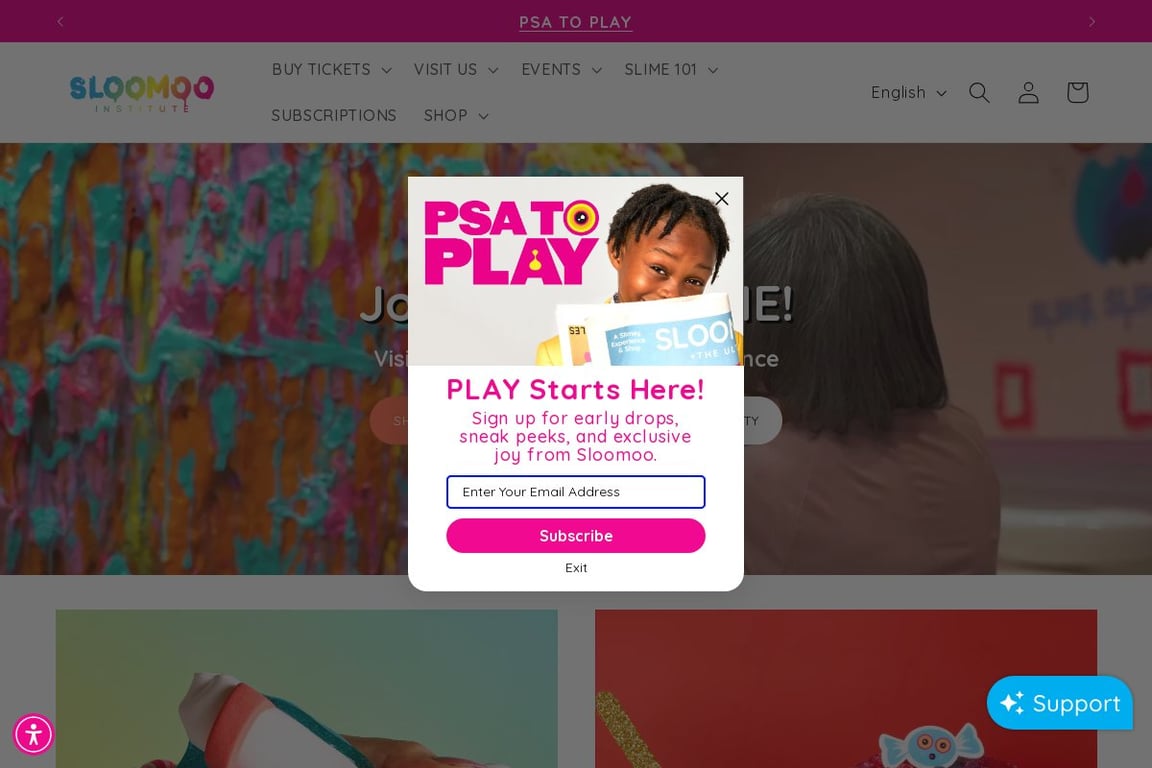Expand the Visit Us menu
Screen dimensions: 1152x768
click(456, 70)
